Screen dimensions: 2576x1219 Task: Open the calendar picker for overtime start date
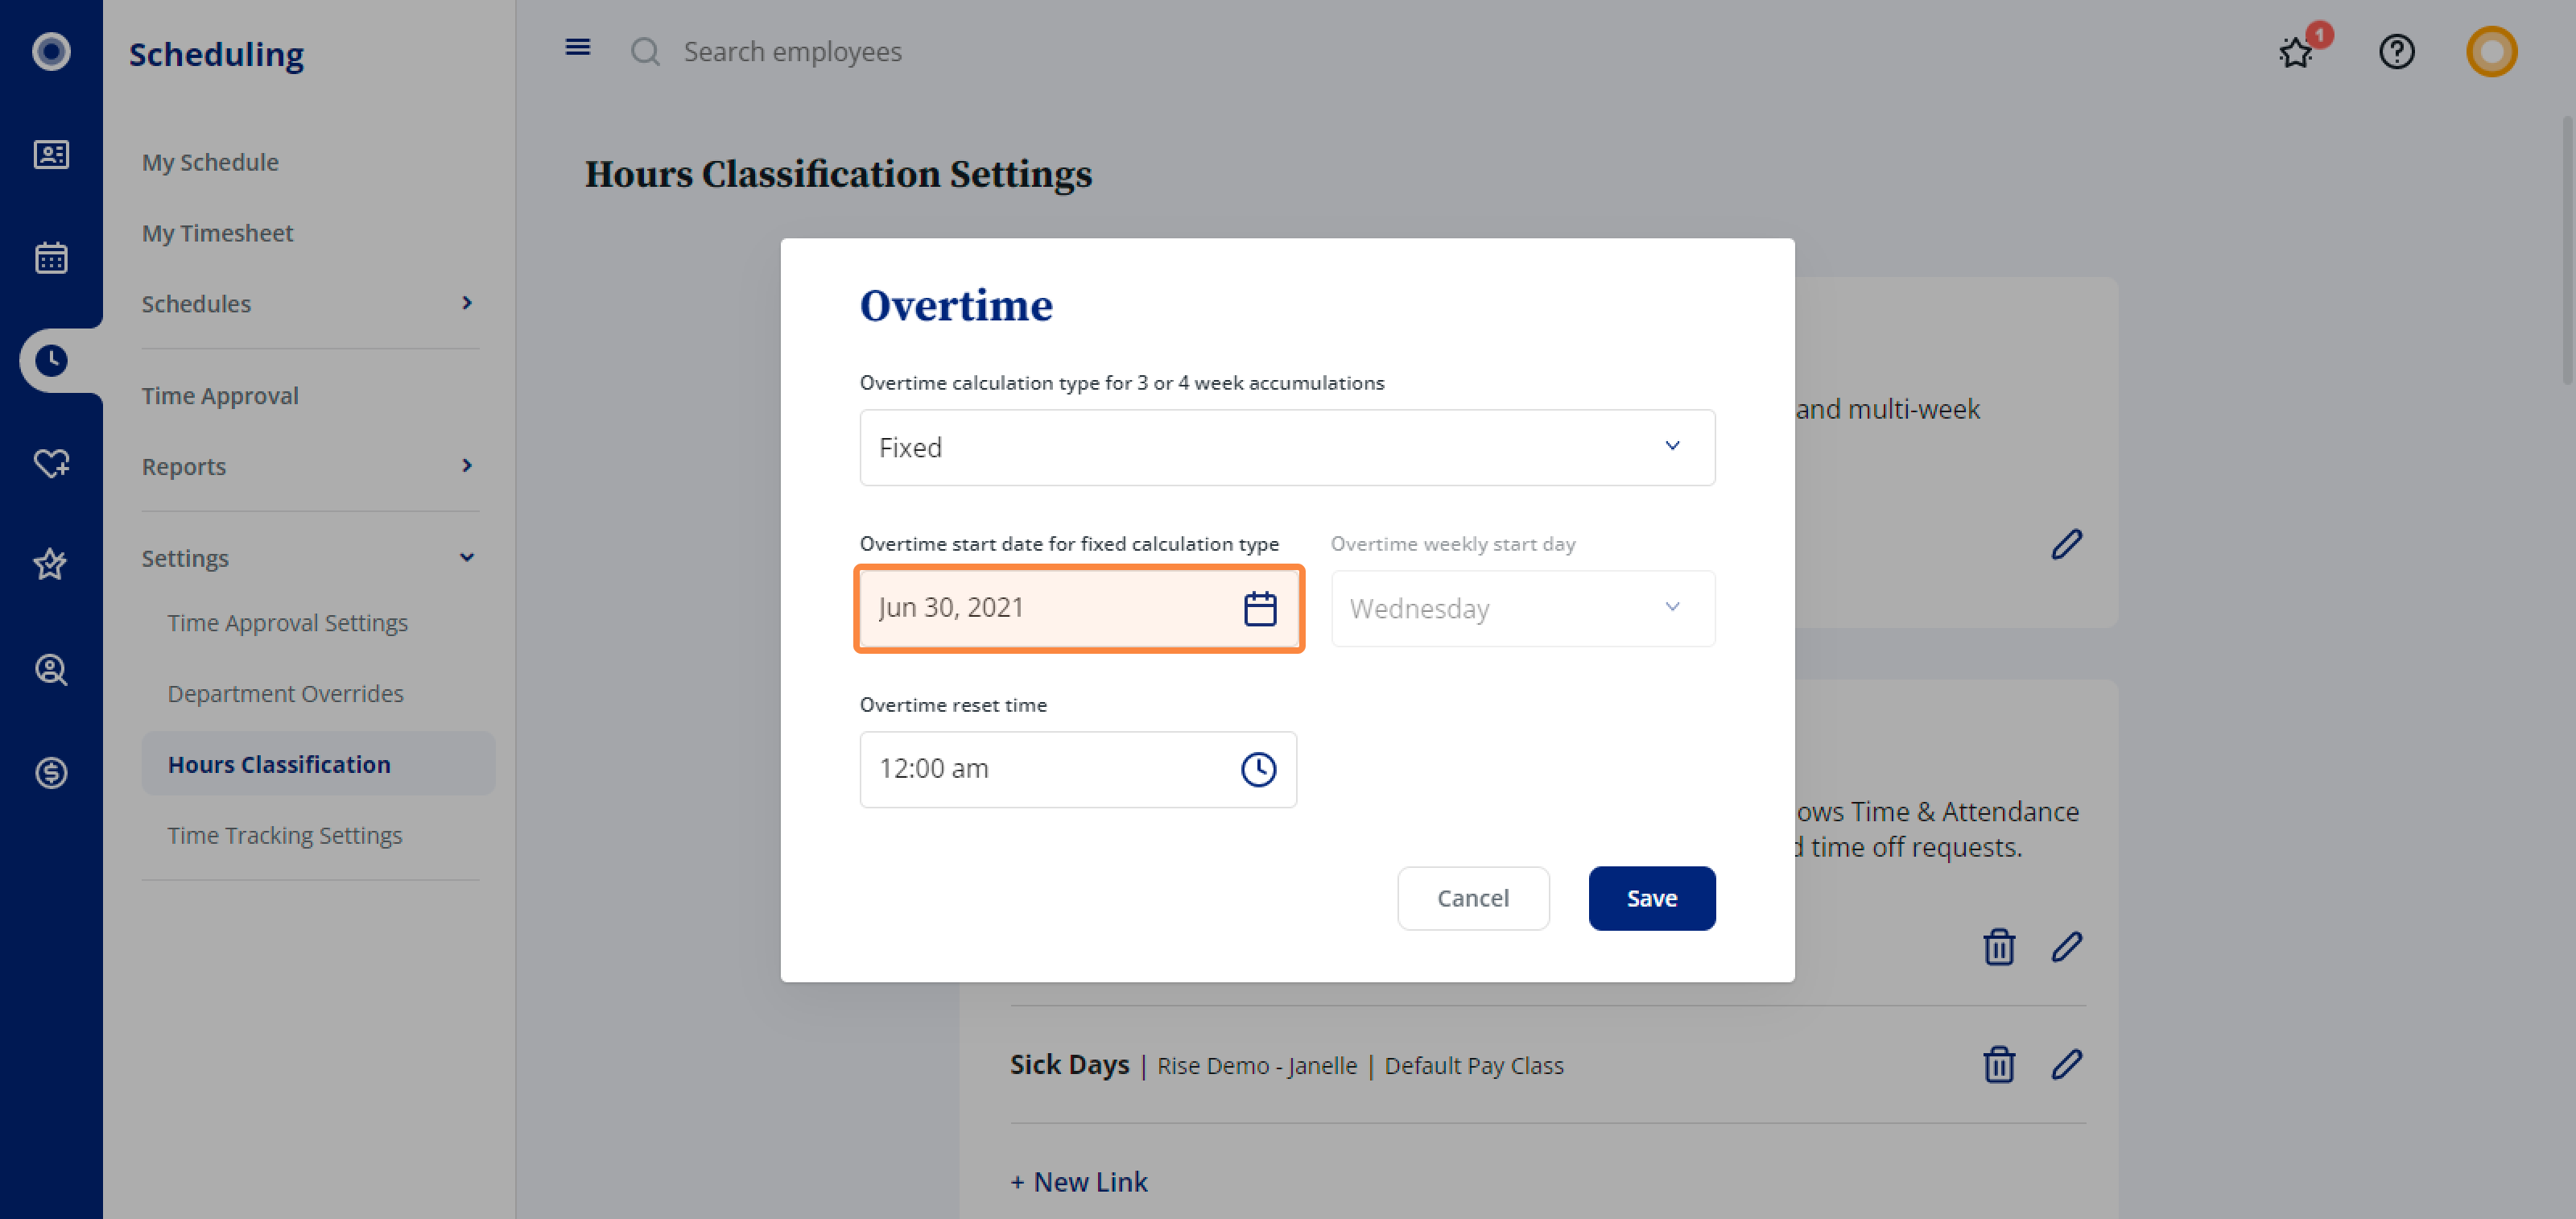[1259, 608]
